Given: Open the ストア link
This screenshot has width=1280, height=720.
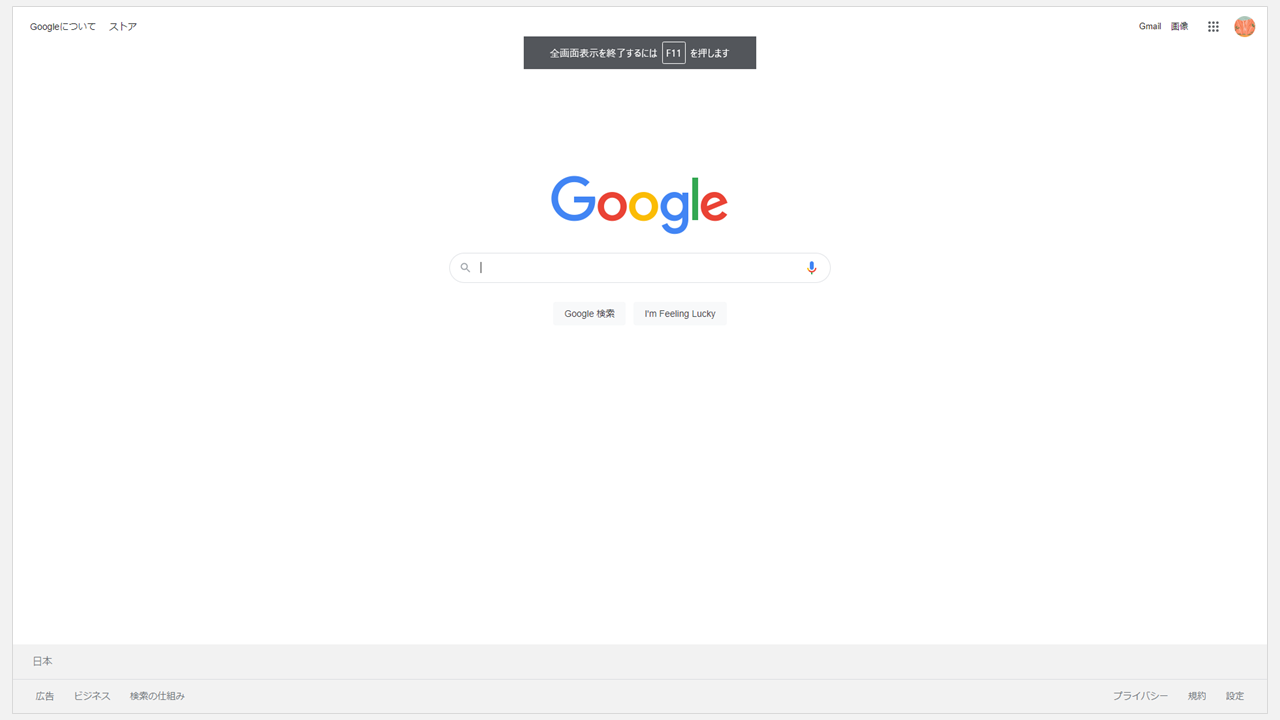Looking at the screenshot, I should tap(123, 27).
